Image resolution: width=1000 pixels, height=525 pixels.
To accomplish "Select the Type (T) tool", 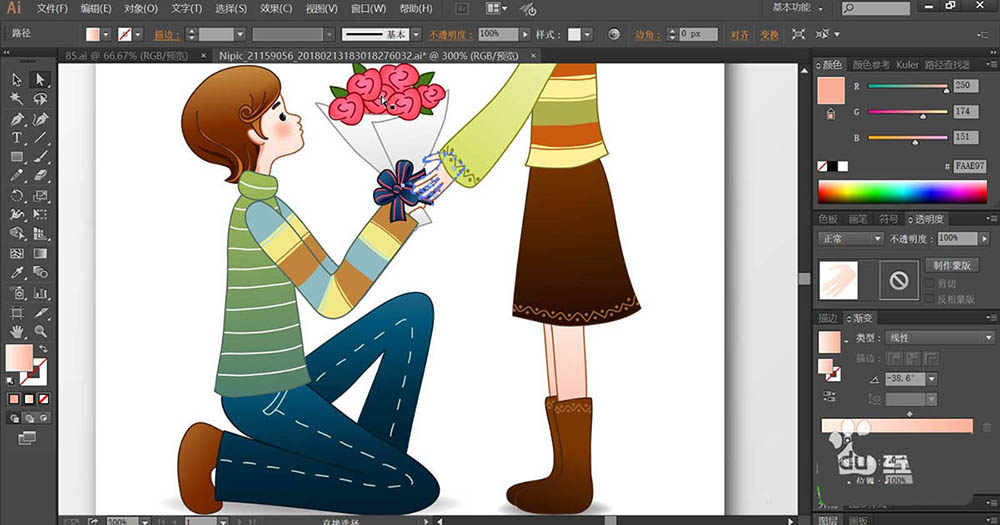I will (x=17, y=138).
